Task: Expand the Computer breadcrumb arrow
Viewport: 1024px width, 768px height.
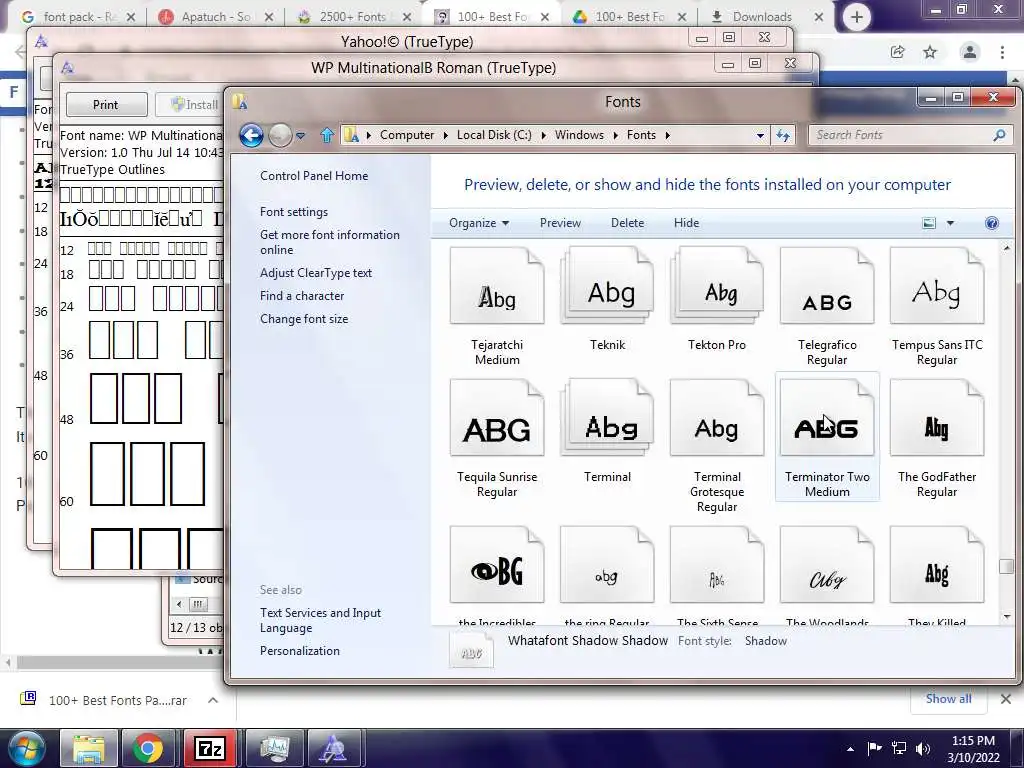Action: [445, 135]
